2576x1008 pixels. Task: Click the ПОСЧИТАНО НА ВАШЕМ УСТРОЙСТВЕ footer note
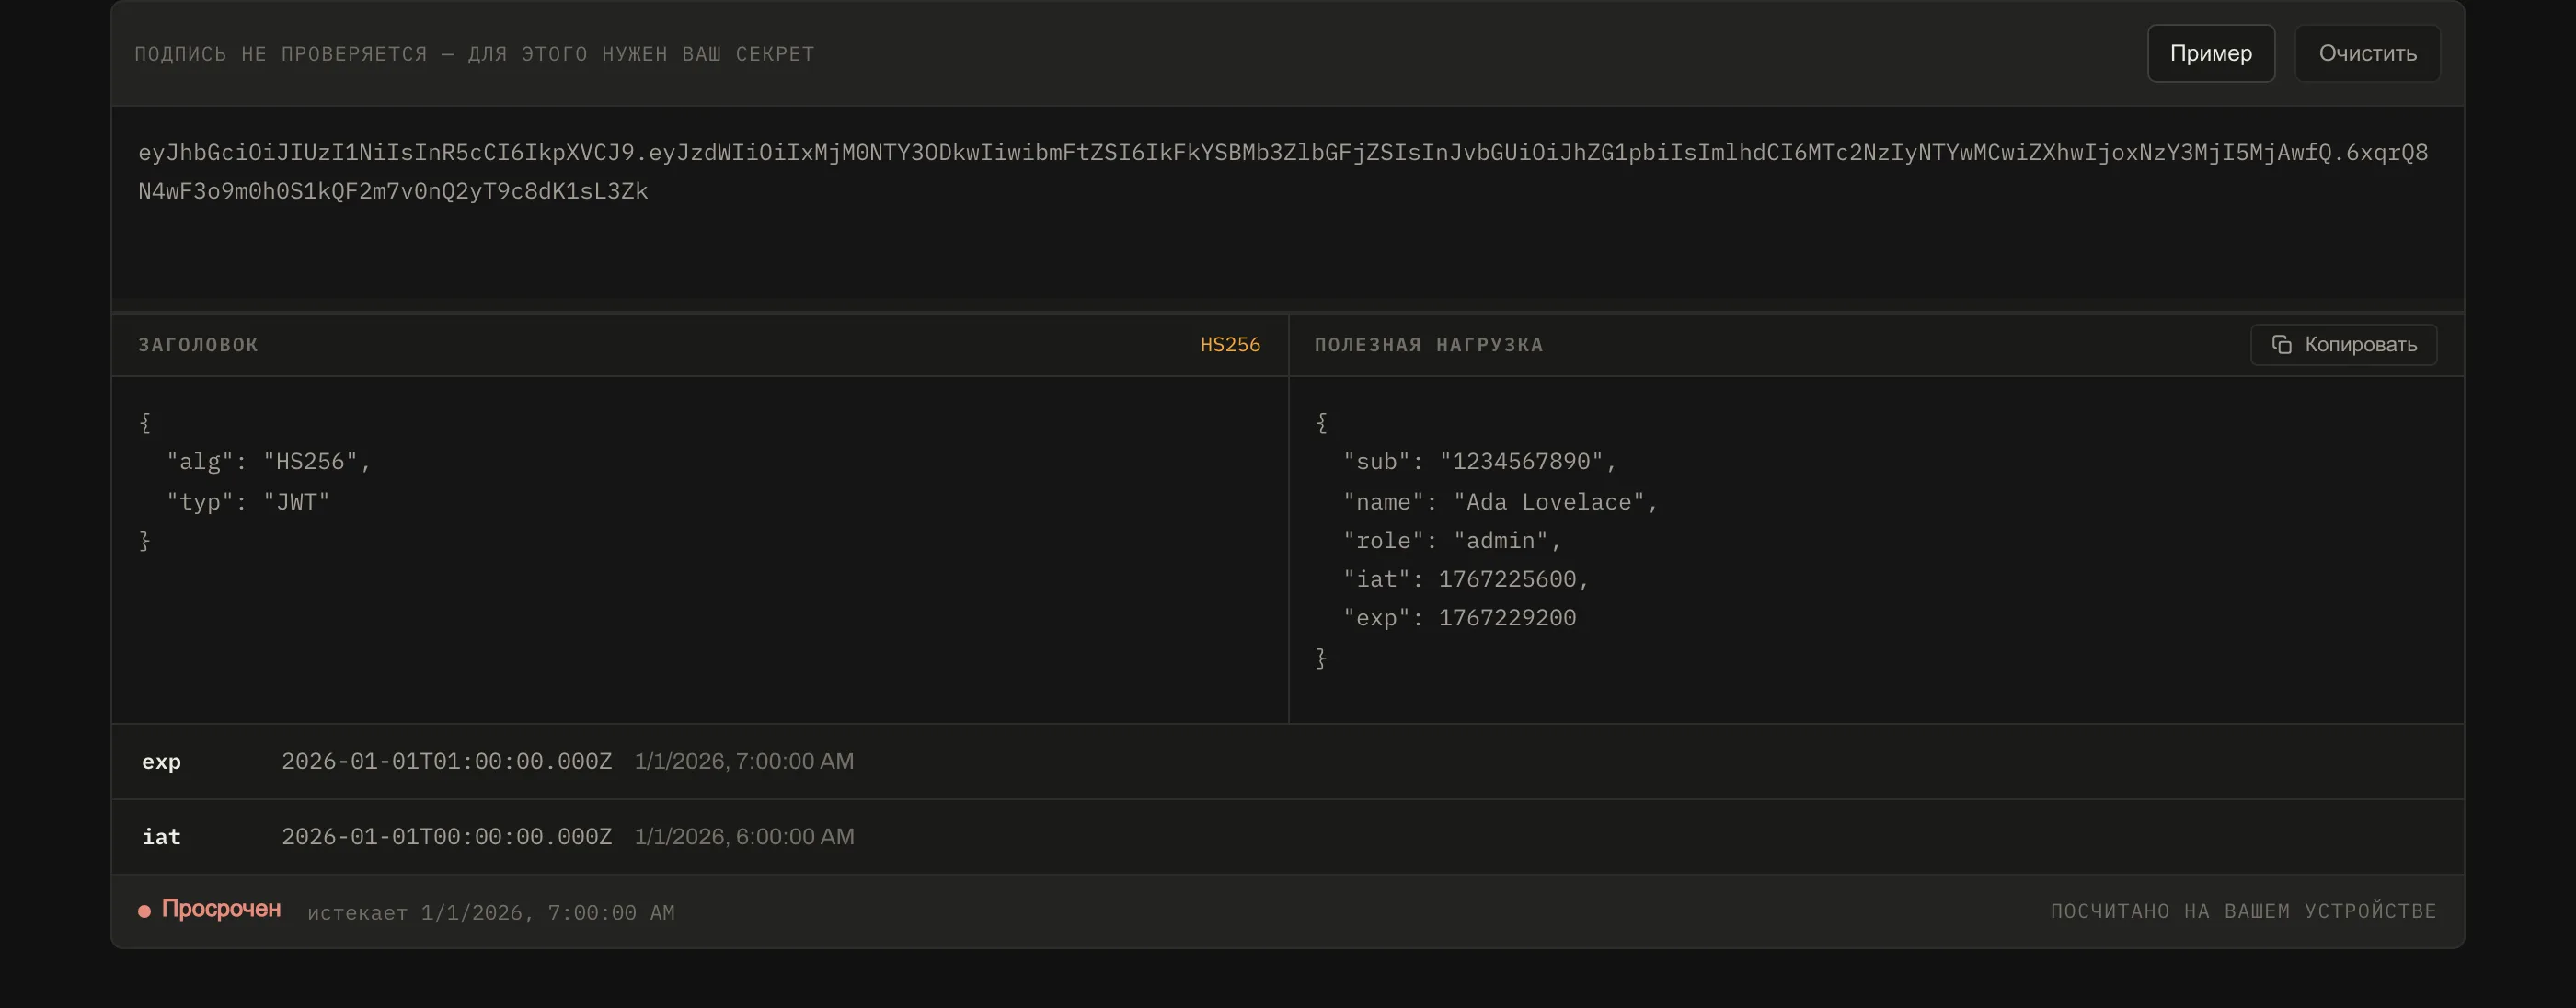tap(2243, 911)
